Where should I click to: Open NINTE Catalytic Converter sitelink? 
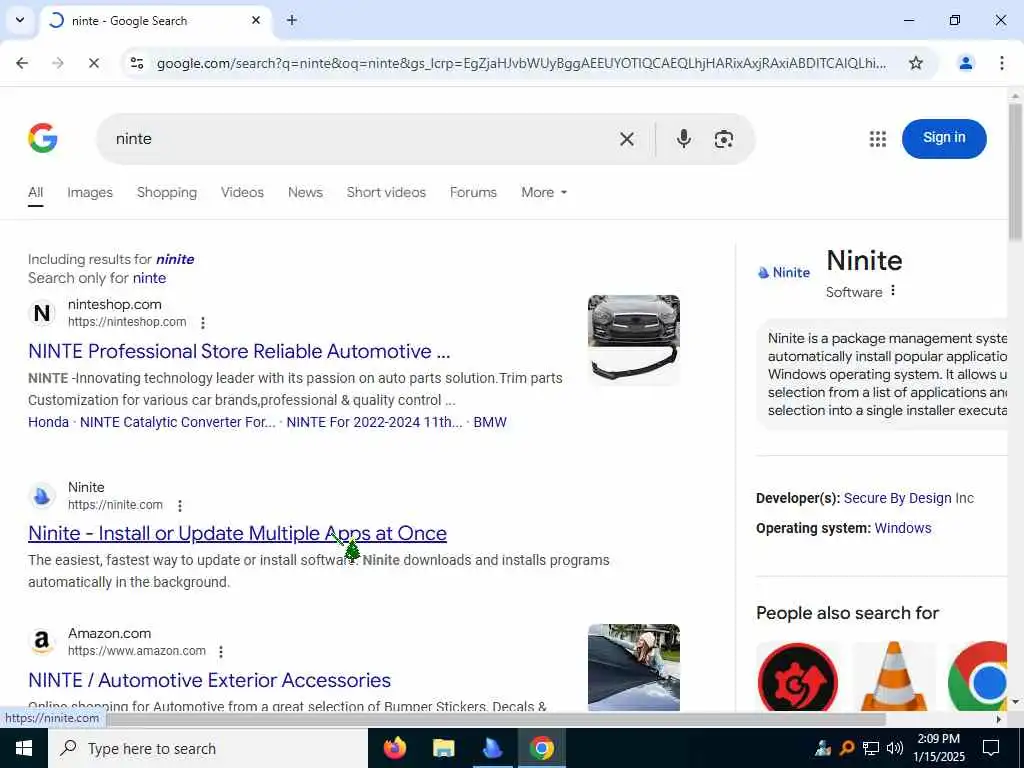click(x=178, y=423)
